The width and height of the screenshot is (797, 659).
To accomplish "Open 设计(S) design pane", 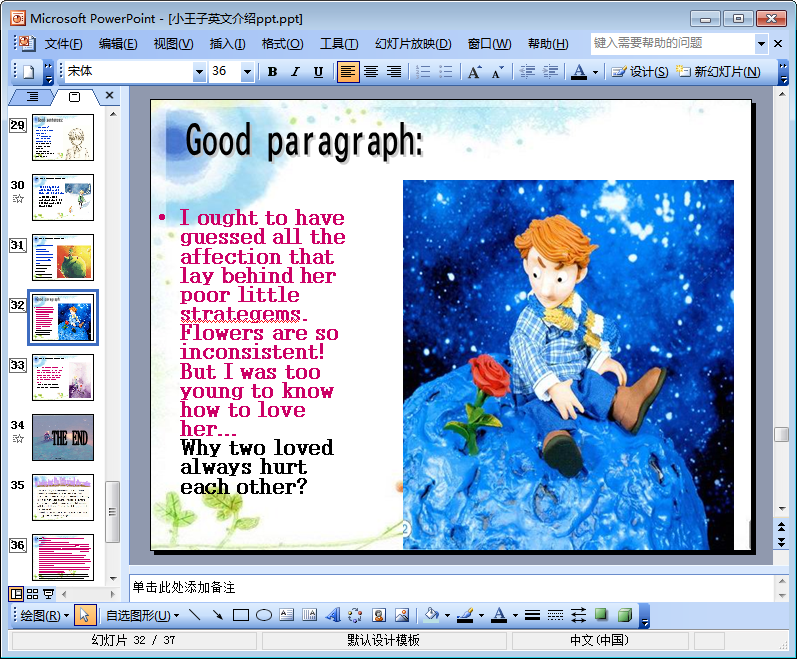I will click(x=640, y=72).
